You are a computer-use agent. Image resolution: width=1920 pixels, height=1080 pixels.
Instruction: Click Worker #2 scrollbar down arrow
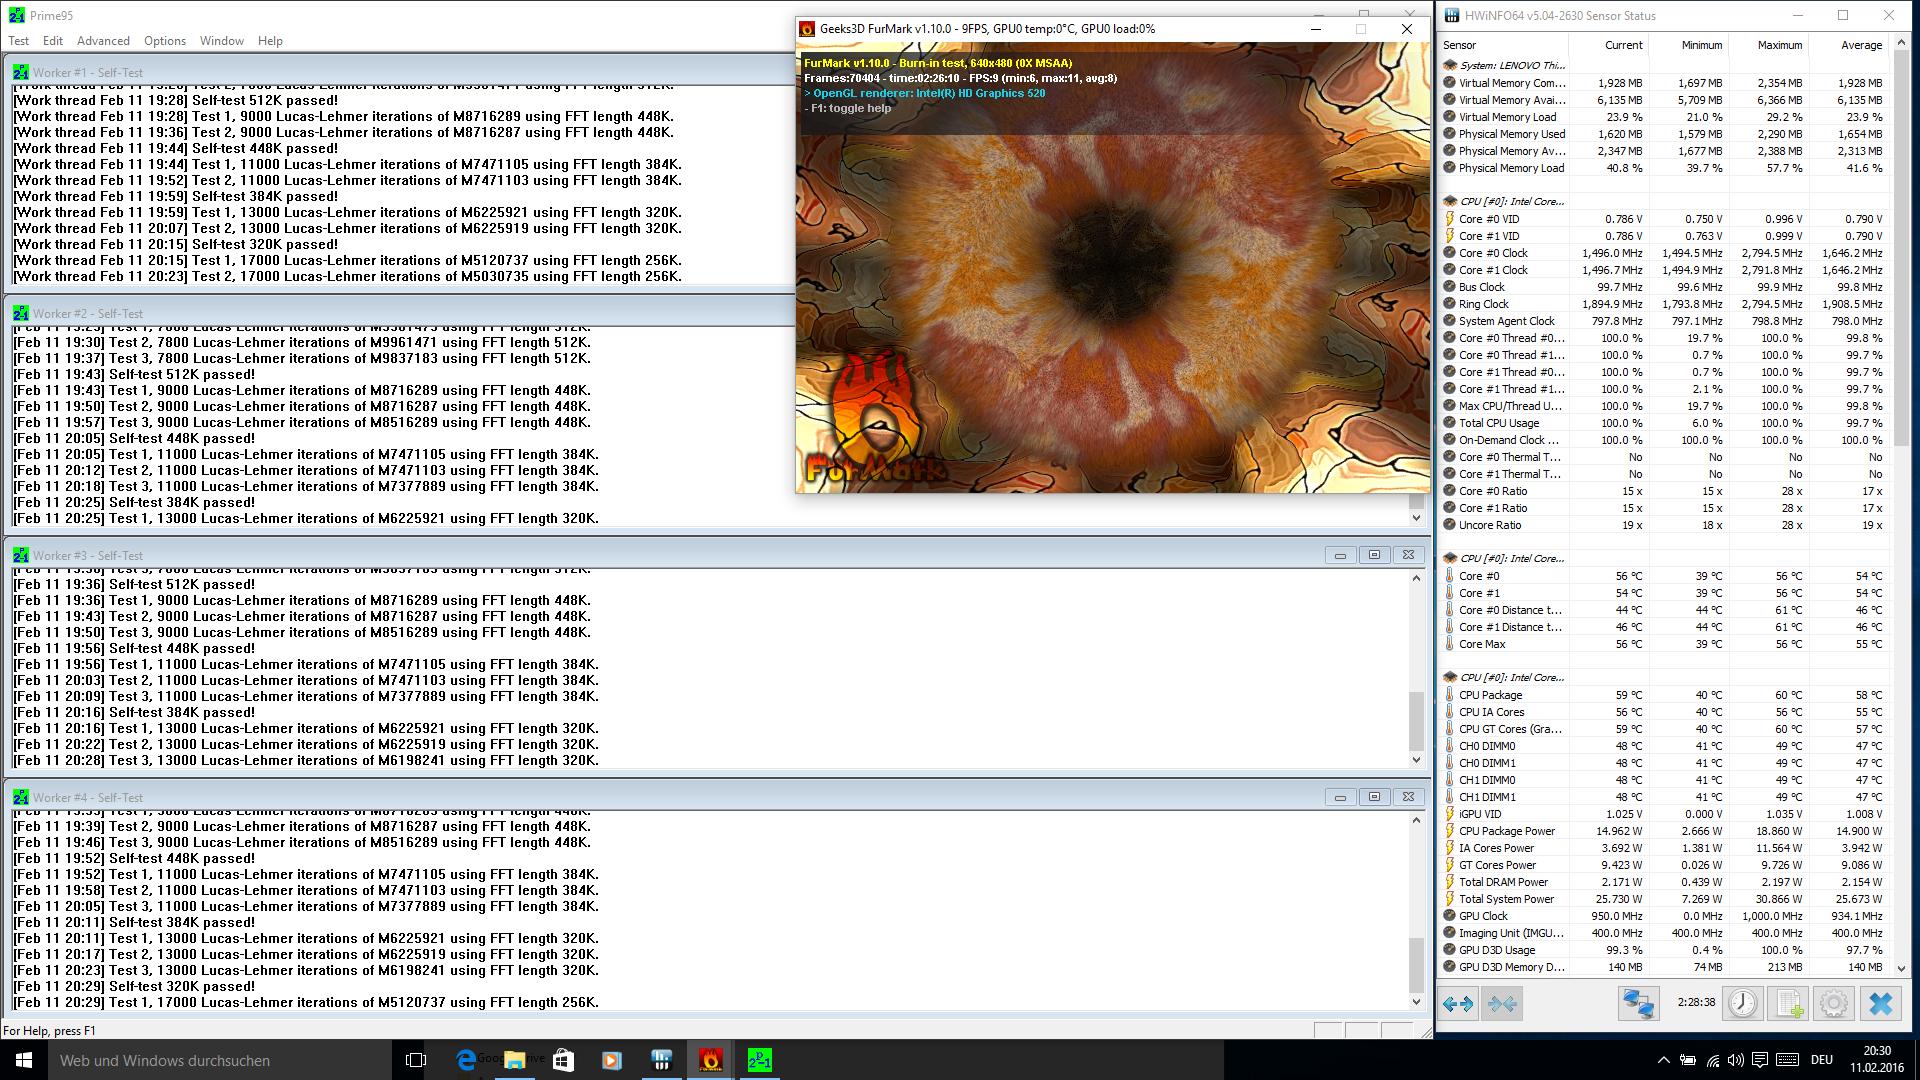click(1416, 518)
